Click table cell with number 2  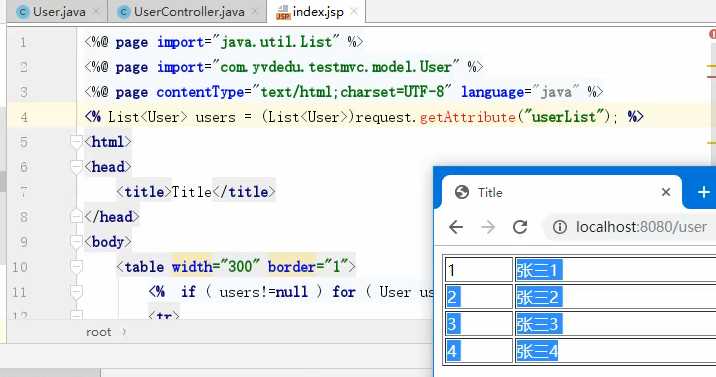tap(479, 297)
